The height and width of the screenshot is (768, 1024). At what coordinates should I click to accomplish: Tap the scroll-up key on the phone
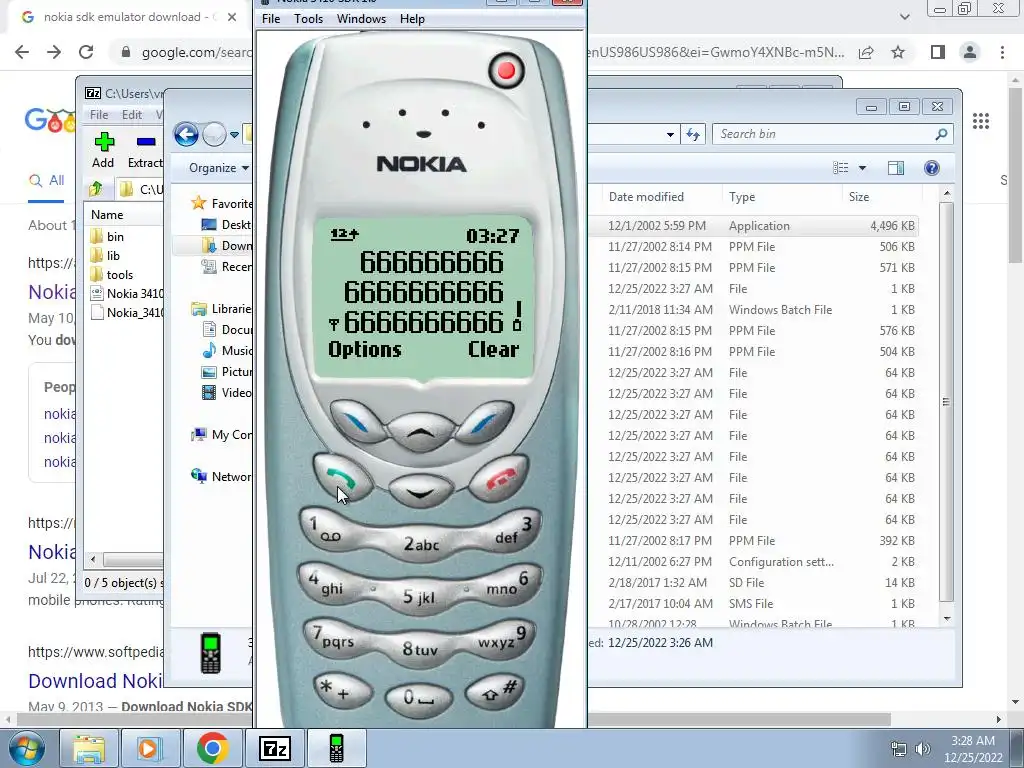(x=421, y=431)
